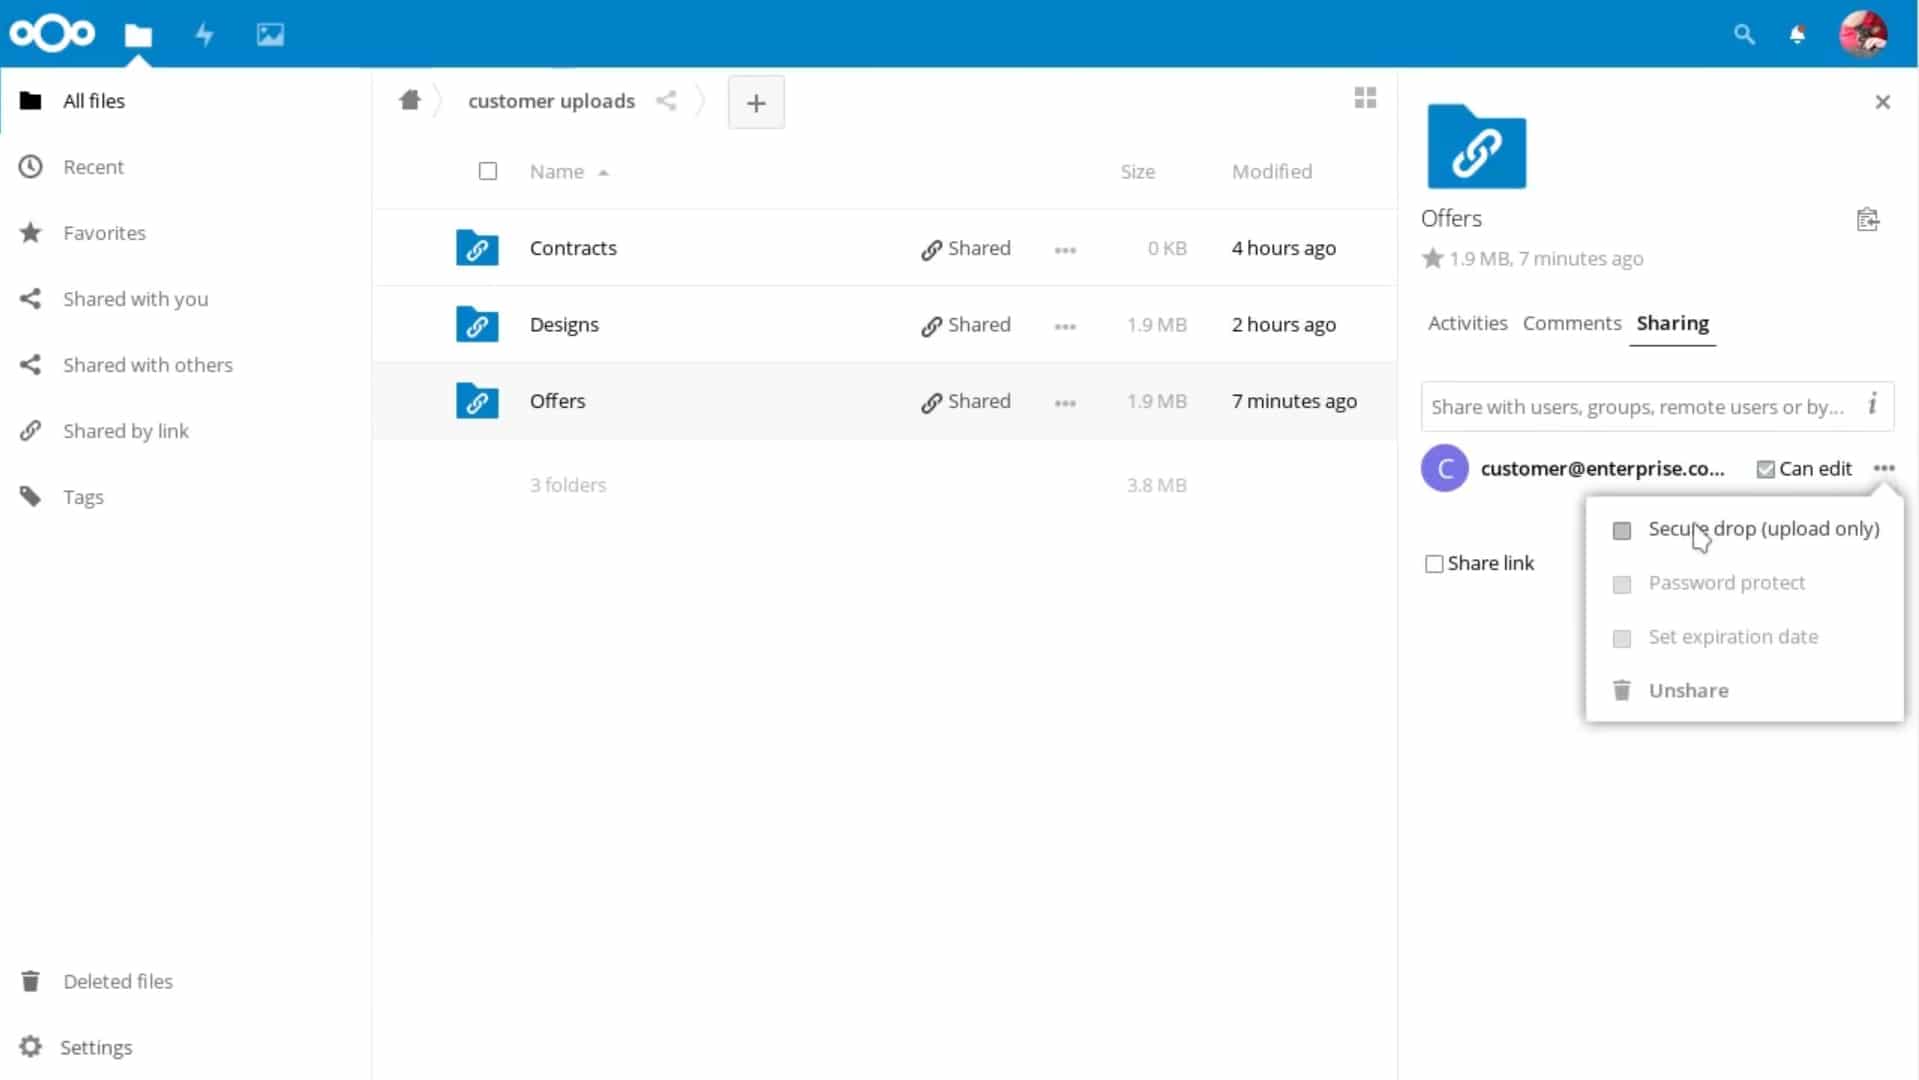
Task: Open the Activity lightning icon
Action: point(204,35)
